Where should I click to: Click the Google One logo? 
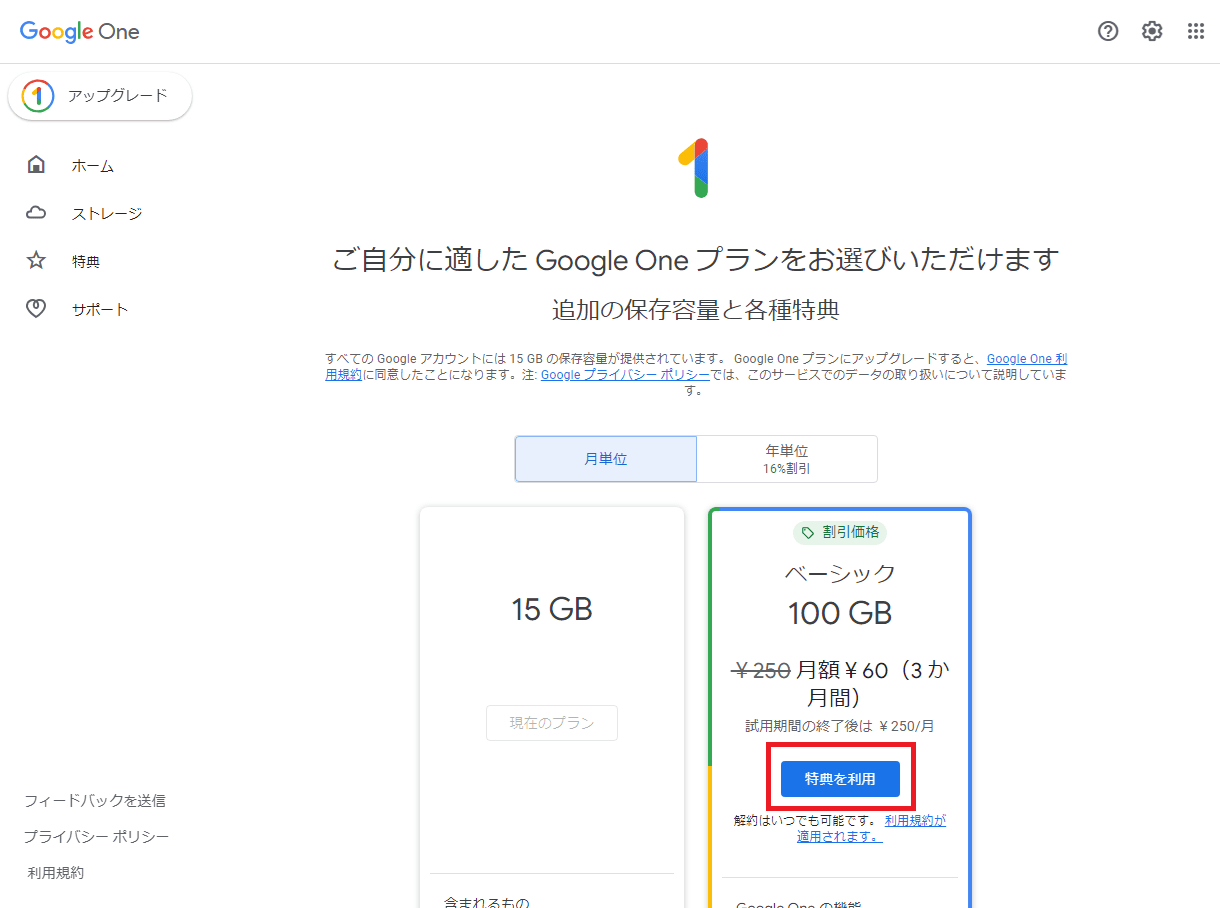coord(80,32)
